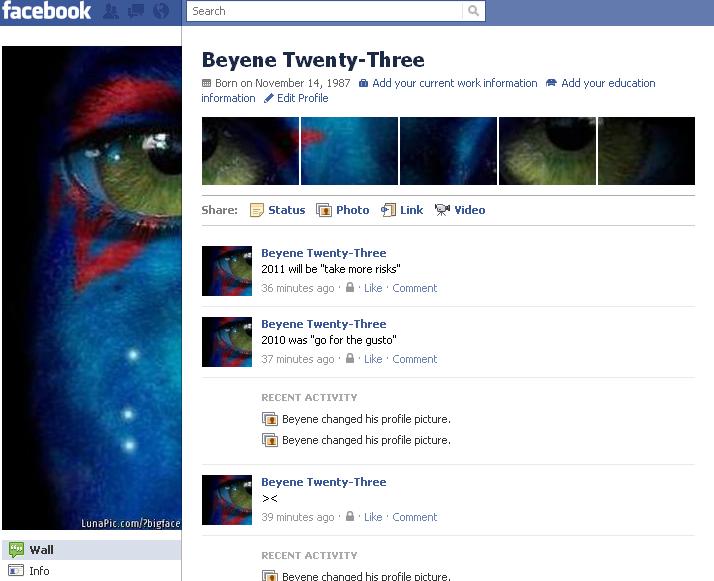Click first profile picture change activity icon
This screenshot has width=714, height=581.
[270, 419]
